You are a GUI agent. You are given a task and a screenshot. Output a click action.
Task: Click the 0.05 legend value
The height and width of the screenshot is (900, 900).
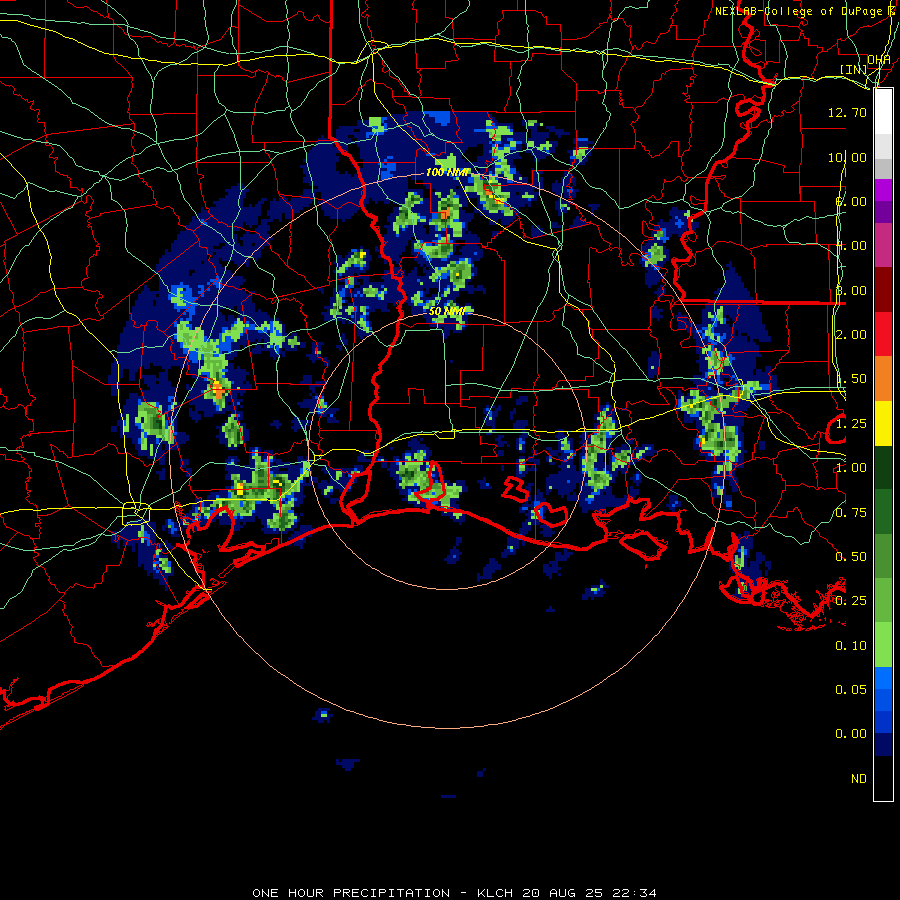click(x=851, y=690)
